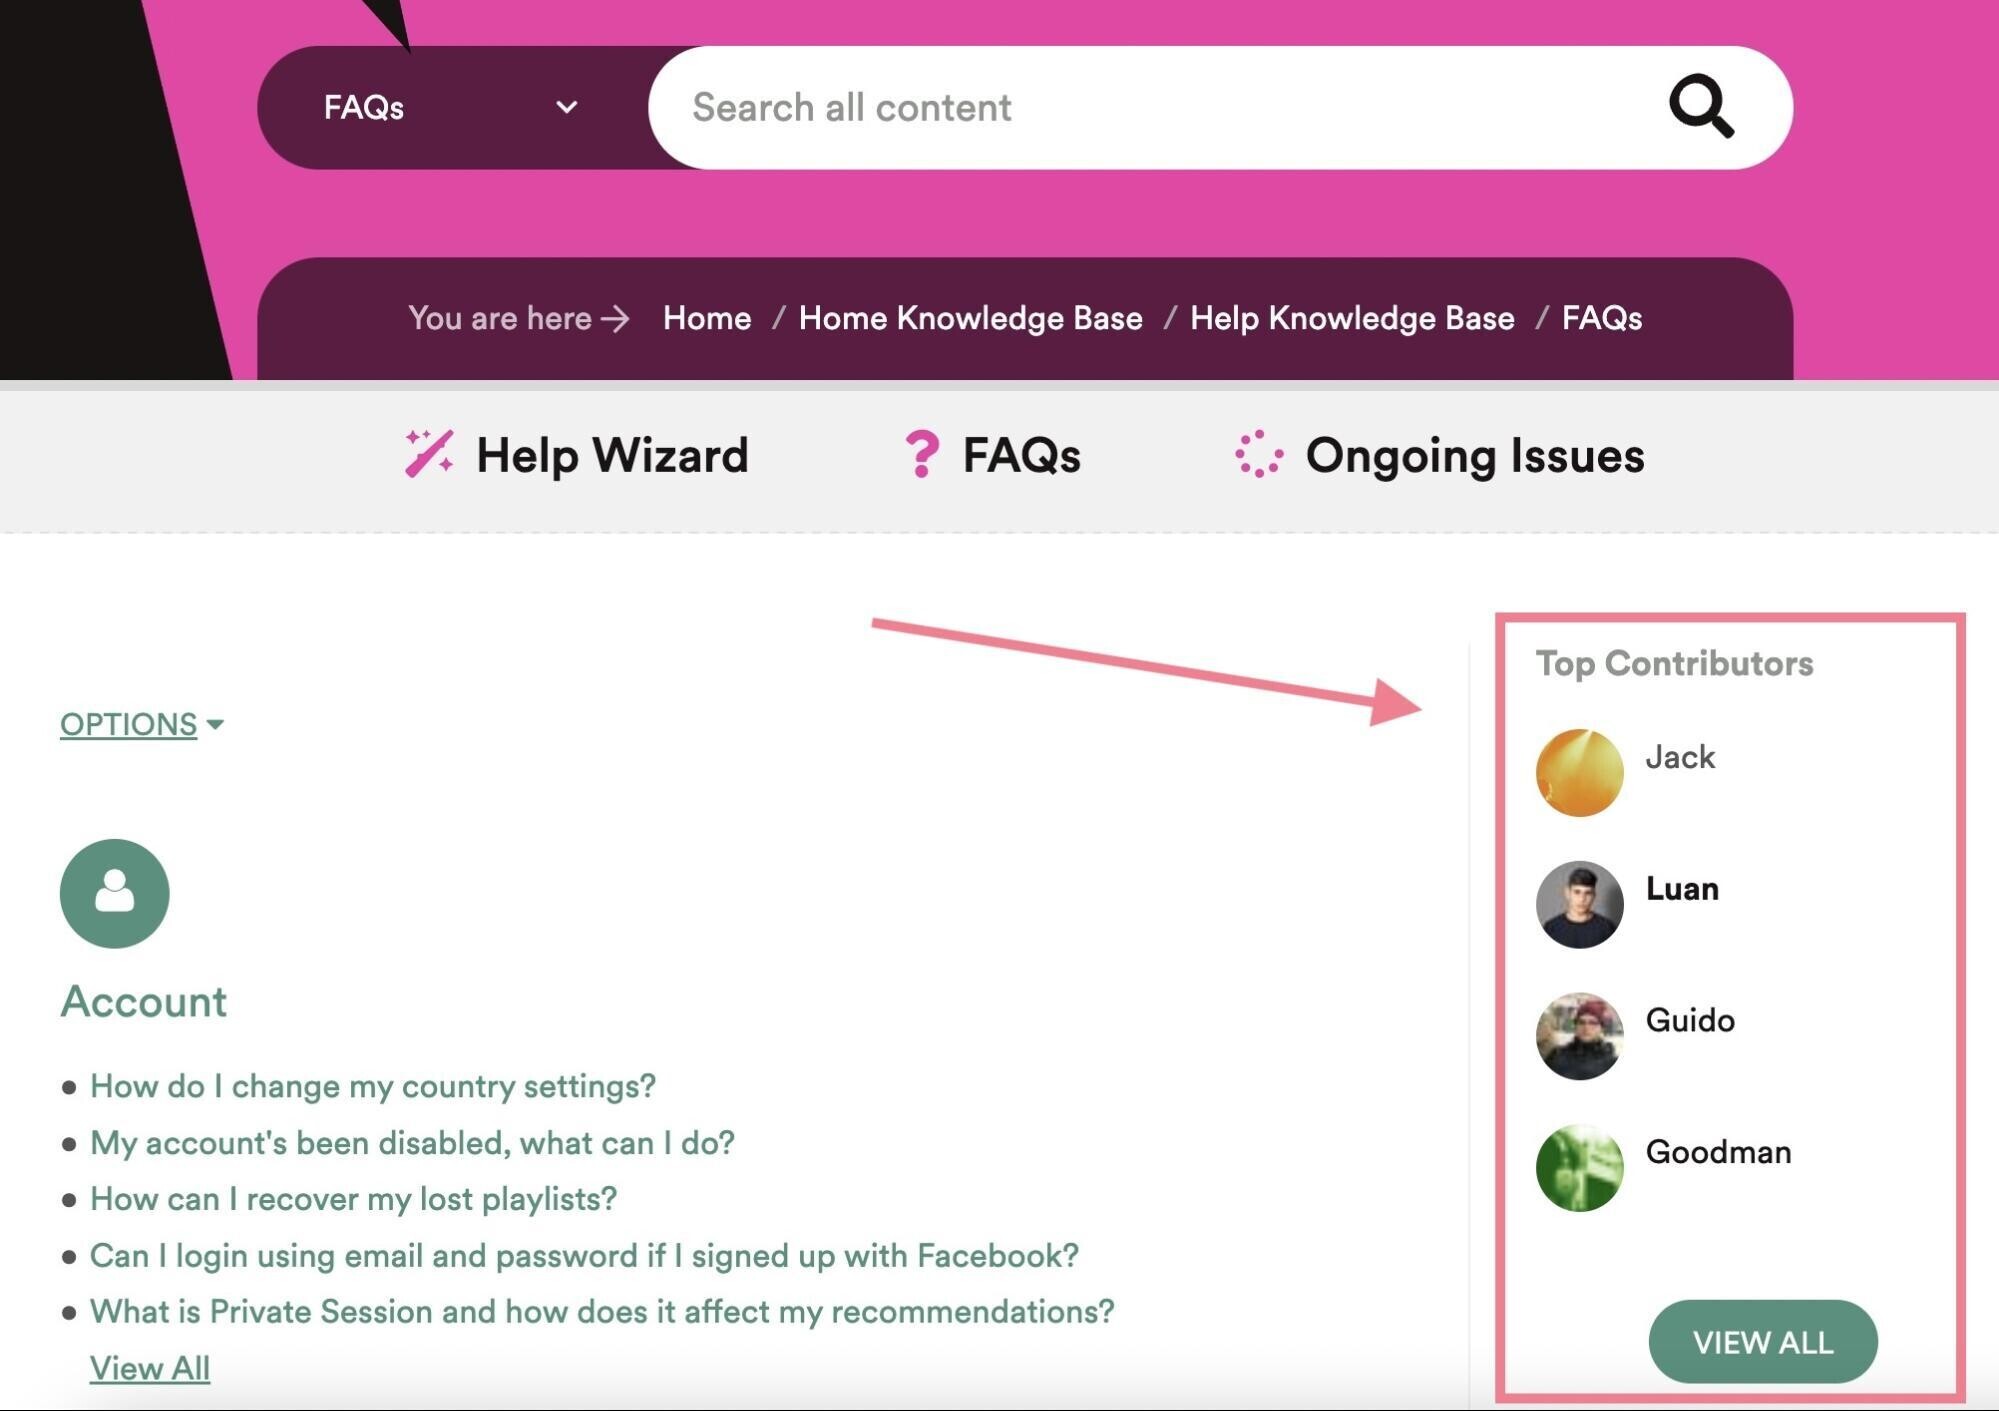The image size is (1999, 1411).
Task: Click the FAQs question mark icon
Action: point(919,455)
